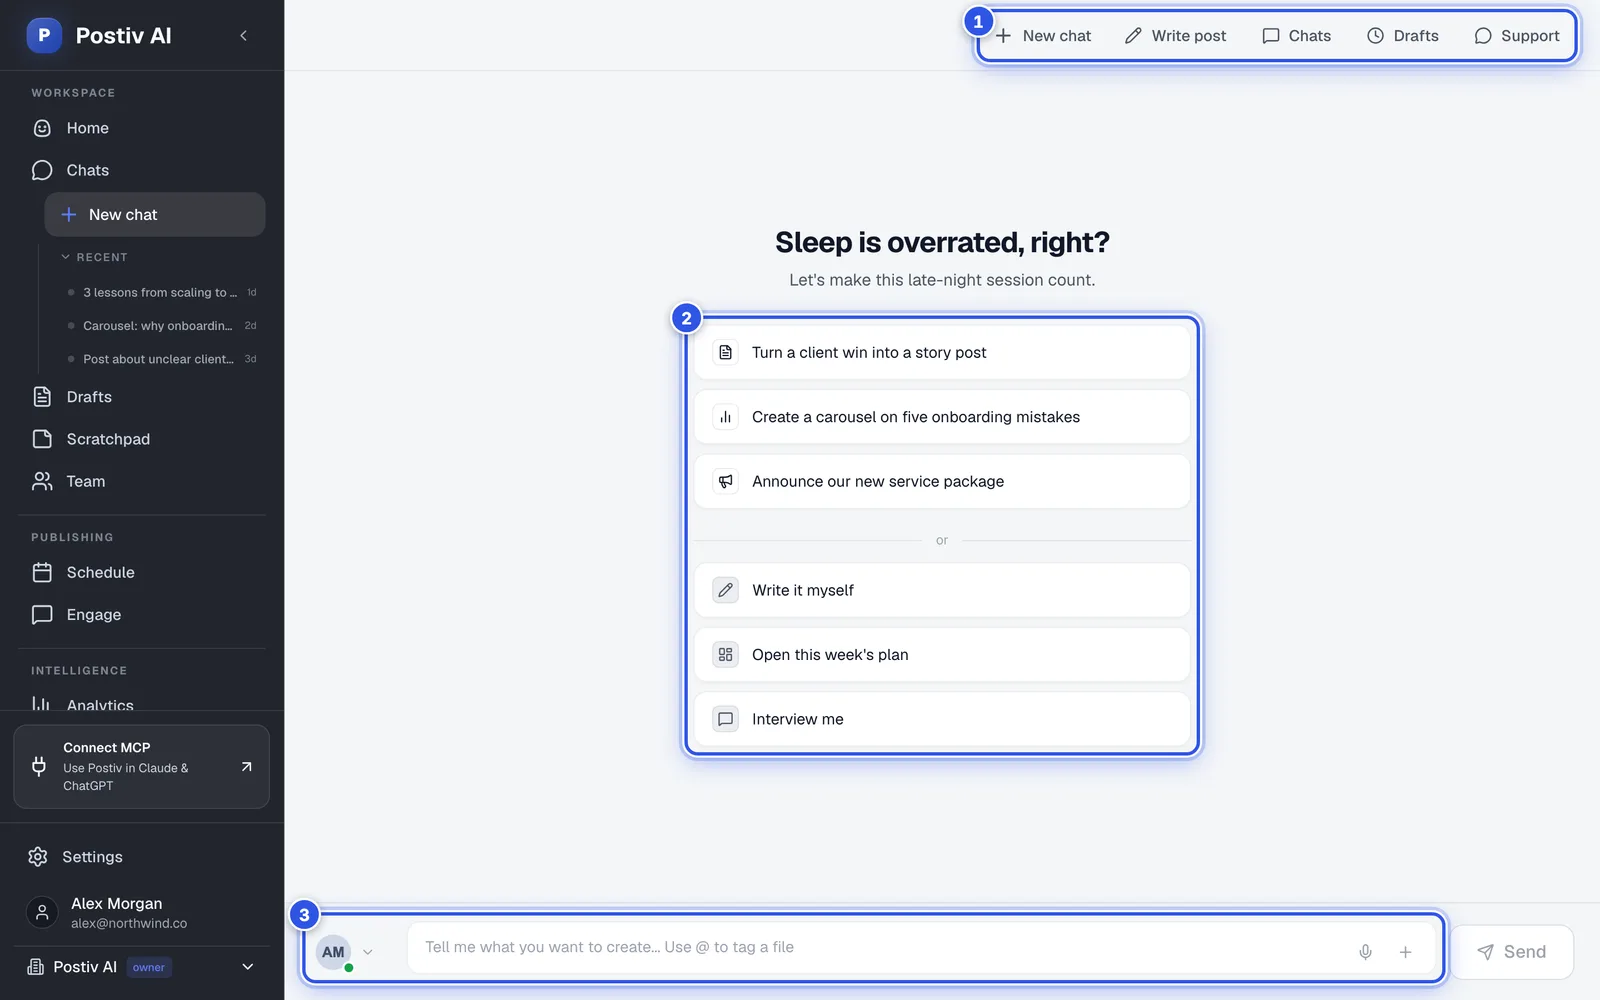This screenshot has height=1000, width=1600.
Task: Choose the 'Write it myself' option
Action: click(x=942, y=590)
